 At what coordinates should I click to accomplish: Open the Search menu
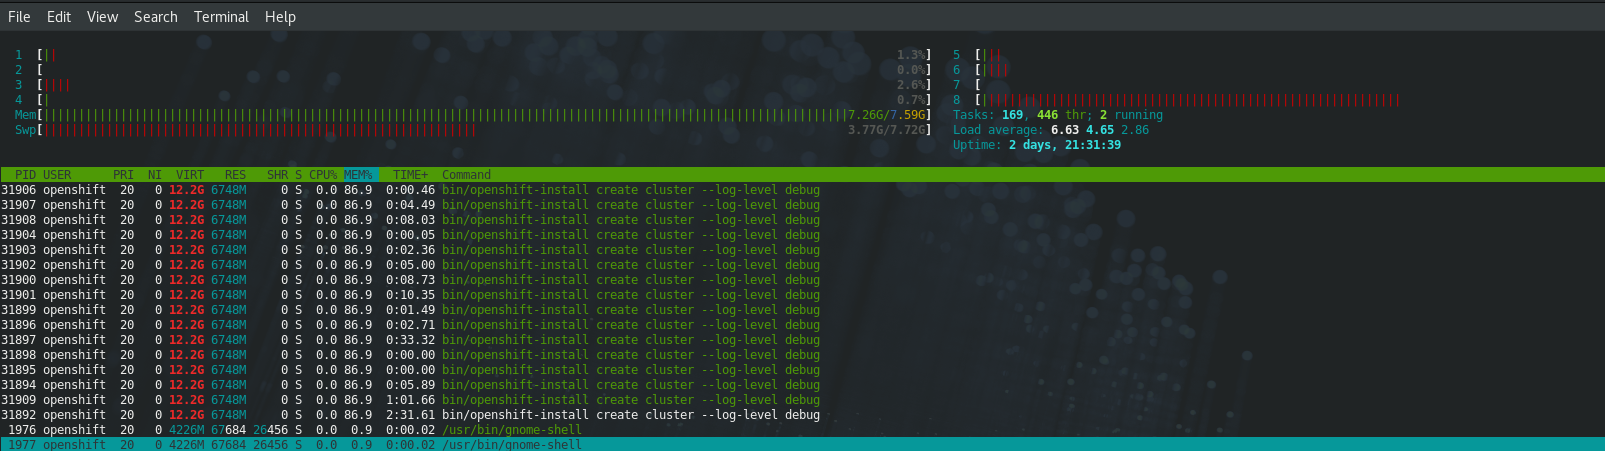[156, 17]
